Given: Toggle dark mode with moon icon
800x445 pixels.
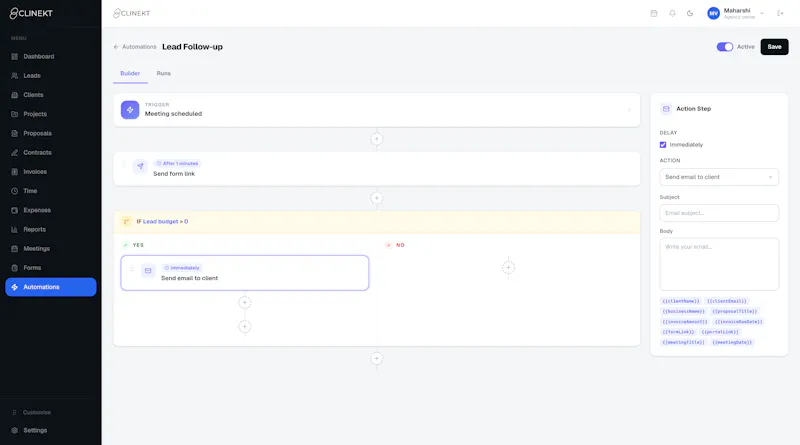Looking at the screenshot, I should [x=690, y=13].
